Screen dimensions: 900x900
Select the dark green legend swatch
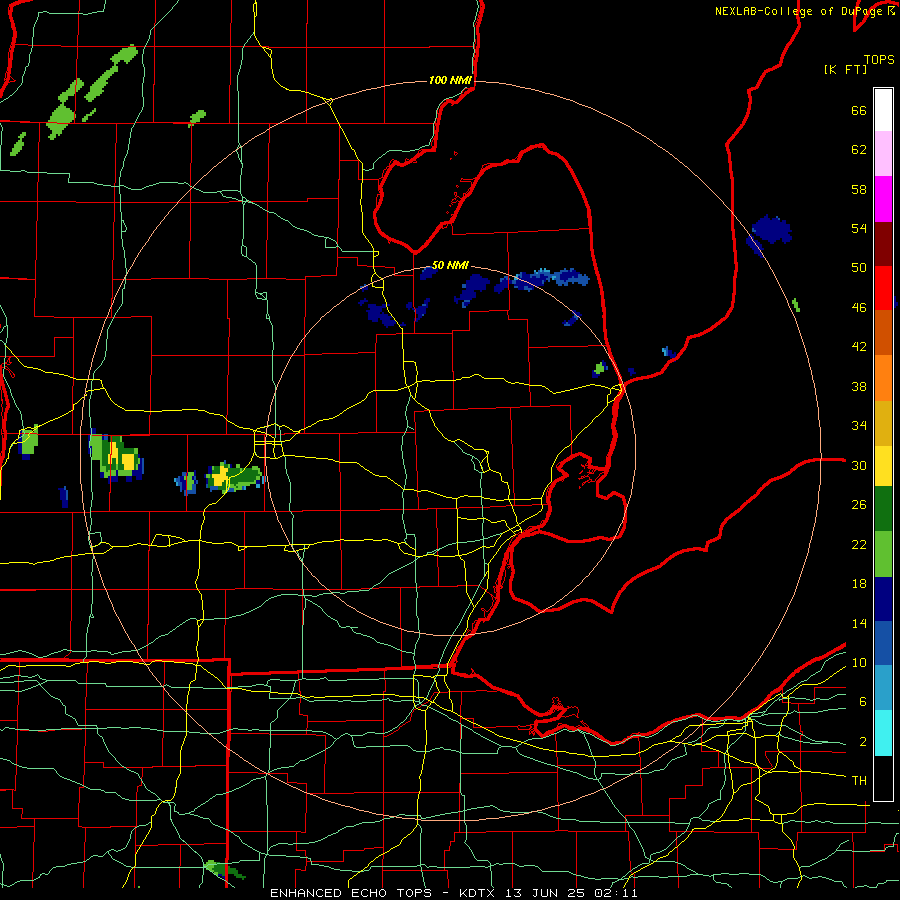pyautogui.click(x=883, y=509)
